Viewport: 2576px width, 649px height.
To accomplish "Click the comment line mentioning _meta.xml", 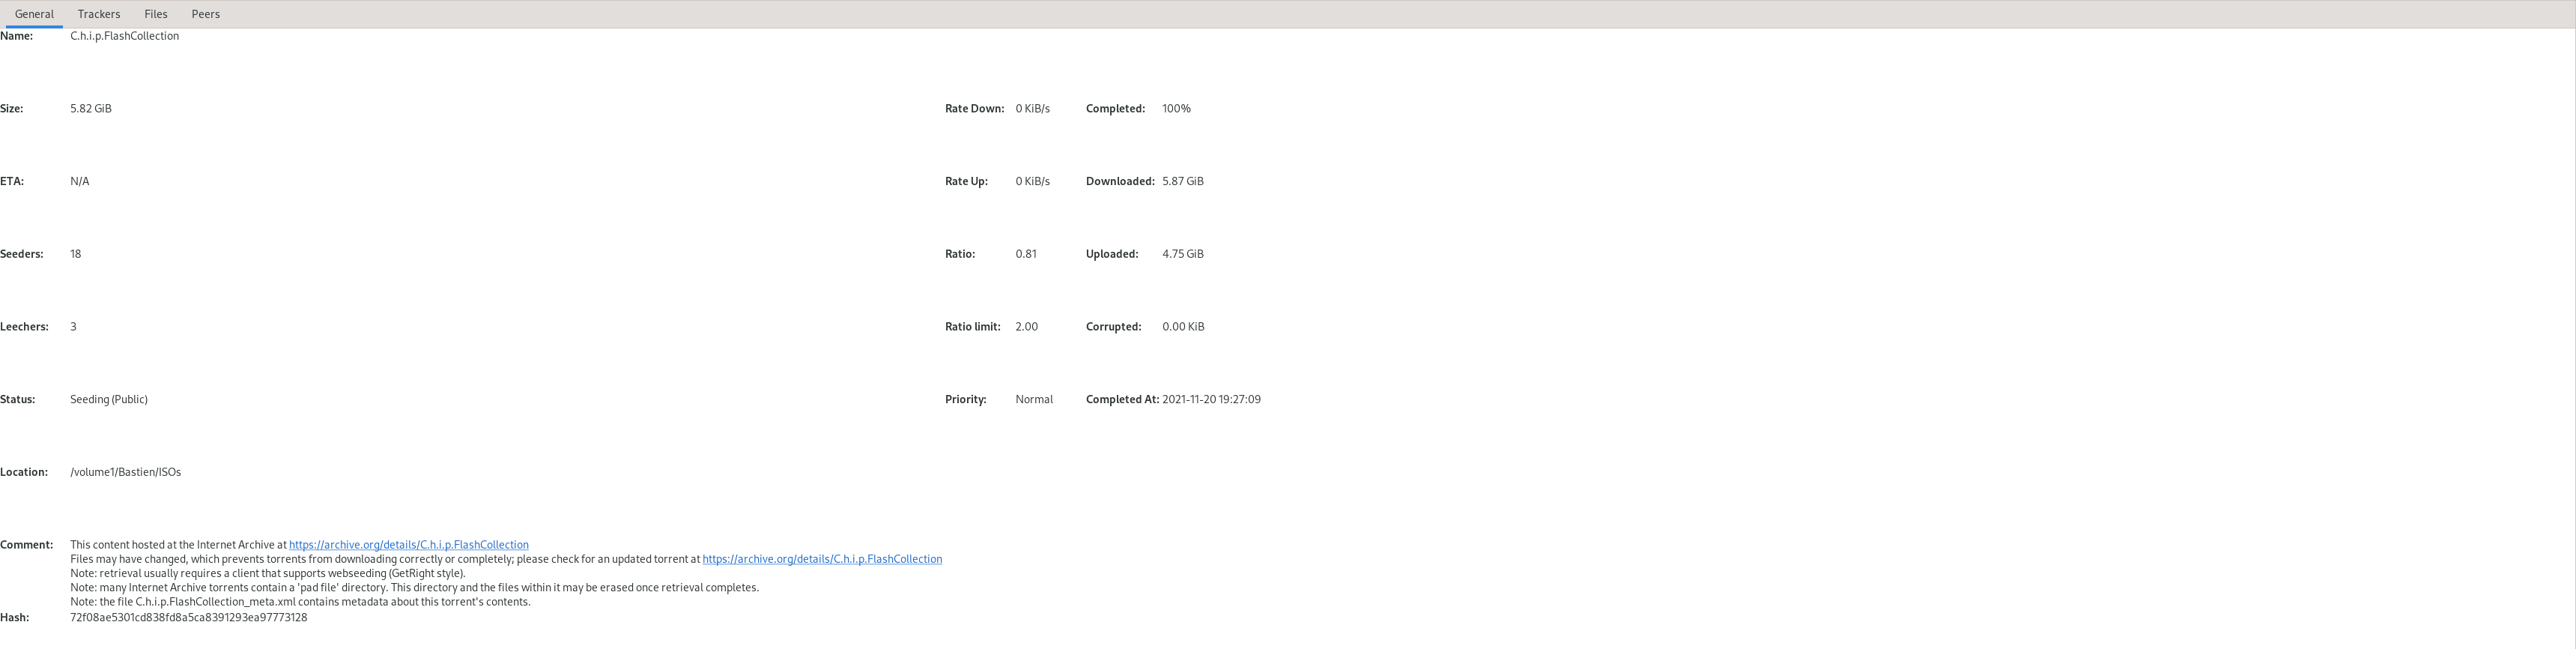I will [300, 602].
